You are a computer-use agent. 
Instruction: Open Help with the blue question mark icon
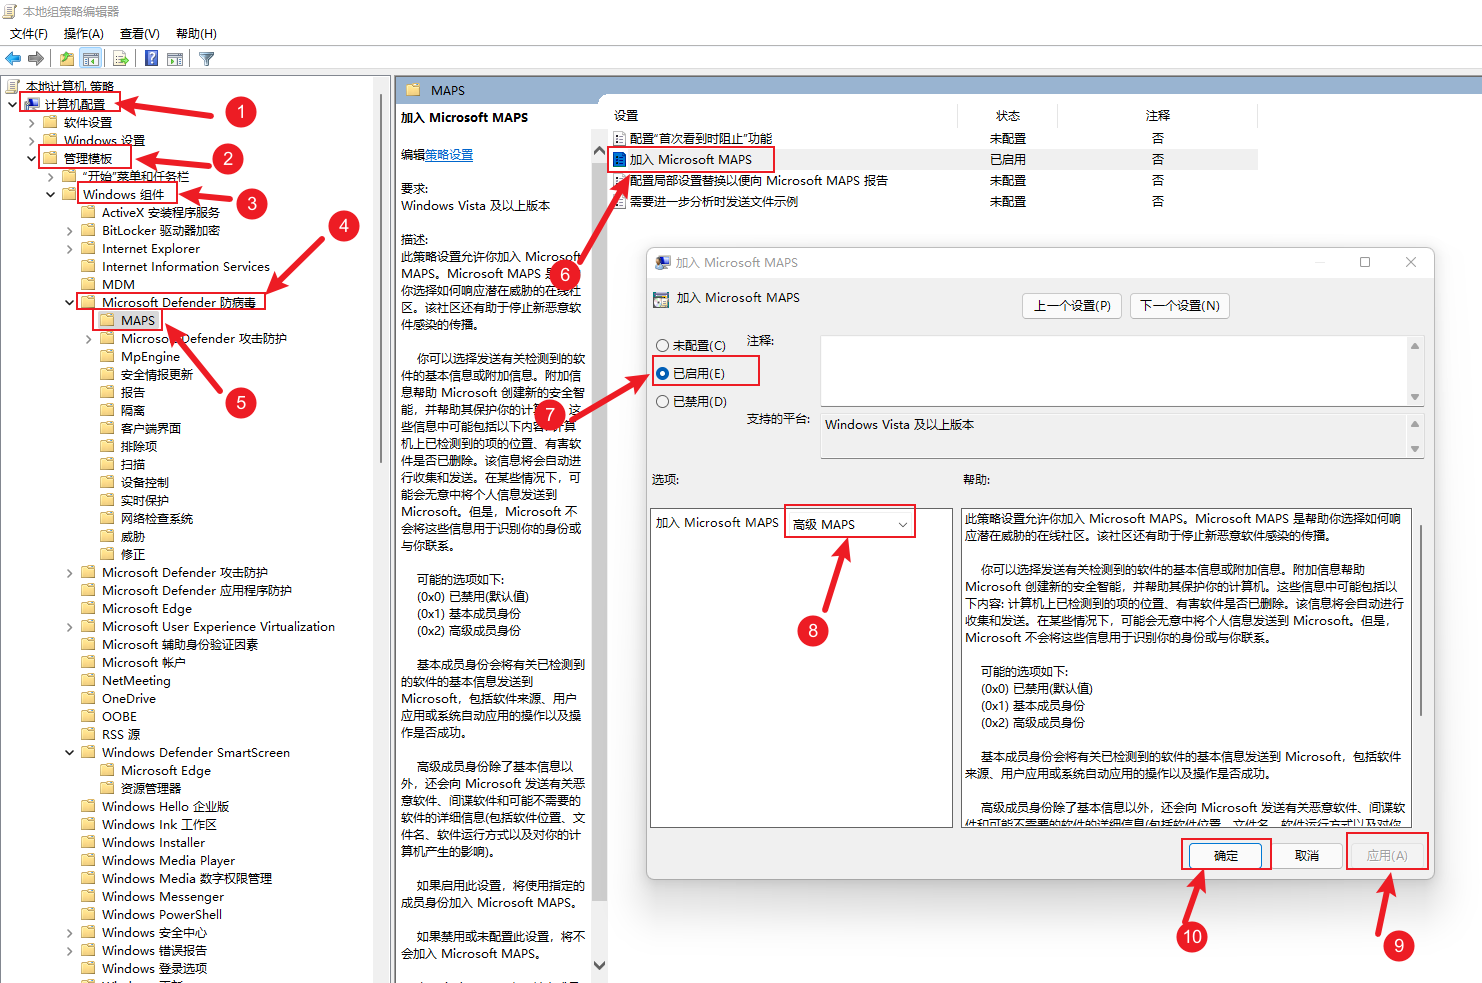[x=151, y=59]
